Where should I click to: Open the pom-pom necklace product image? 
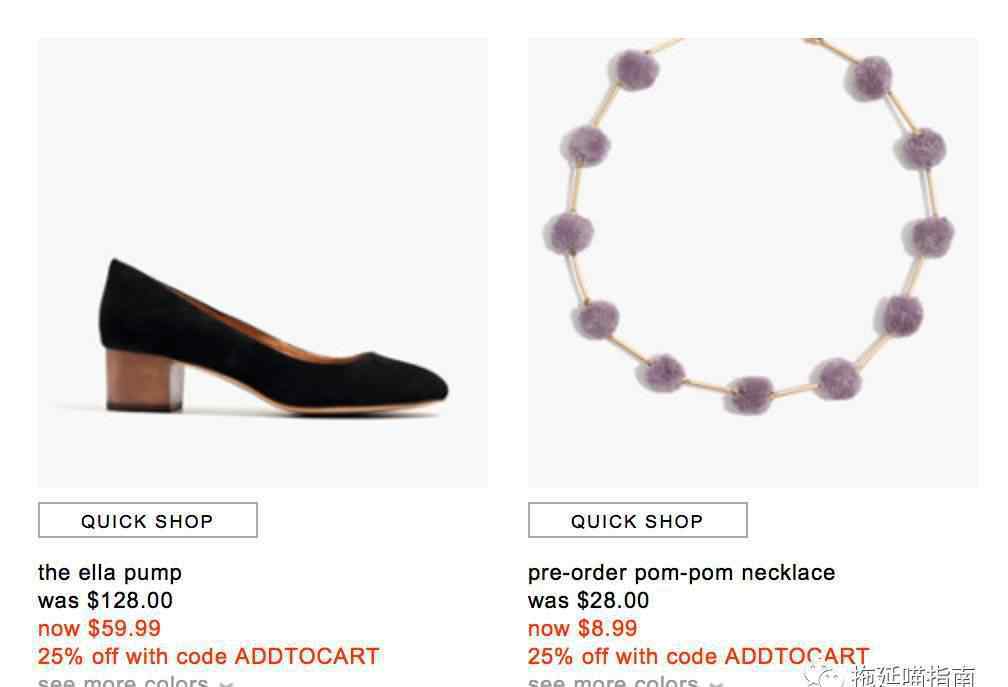[753, 262]
